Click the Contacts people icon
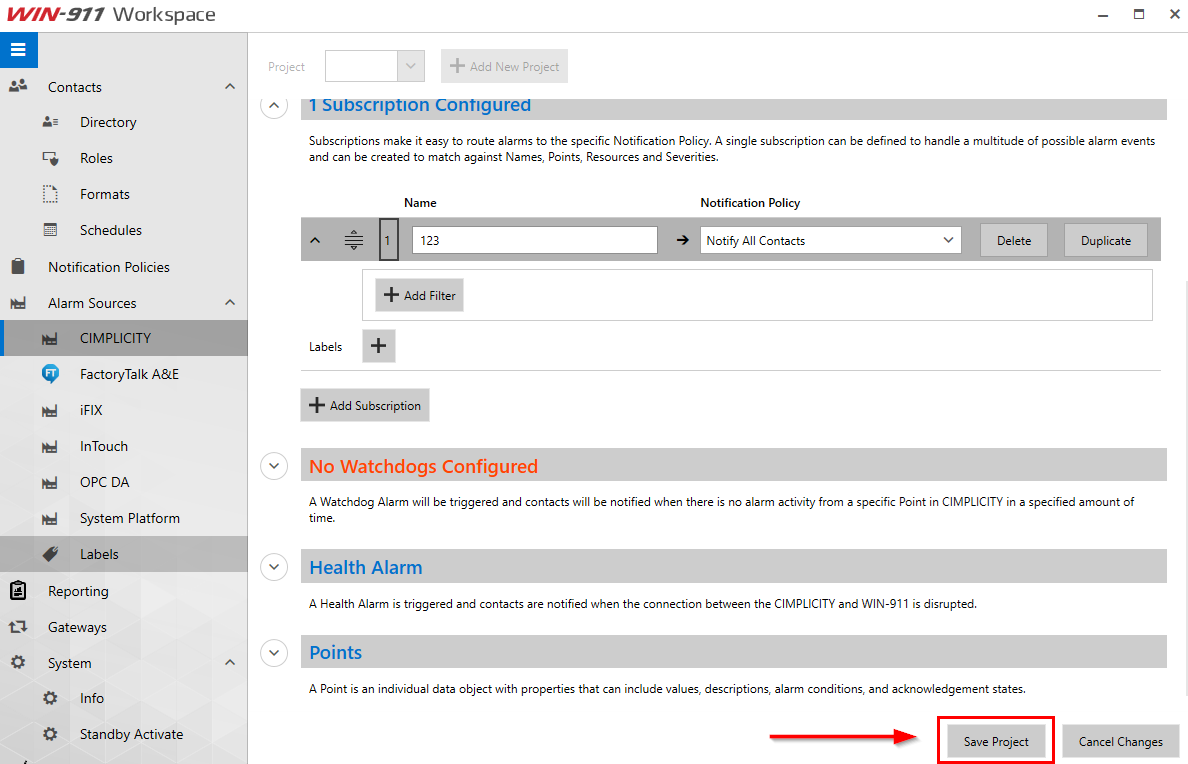This screenshot has height=764, width=1188. [x=18, y=86]
